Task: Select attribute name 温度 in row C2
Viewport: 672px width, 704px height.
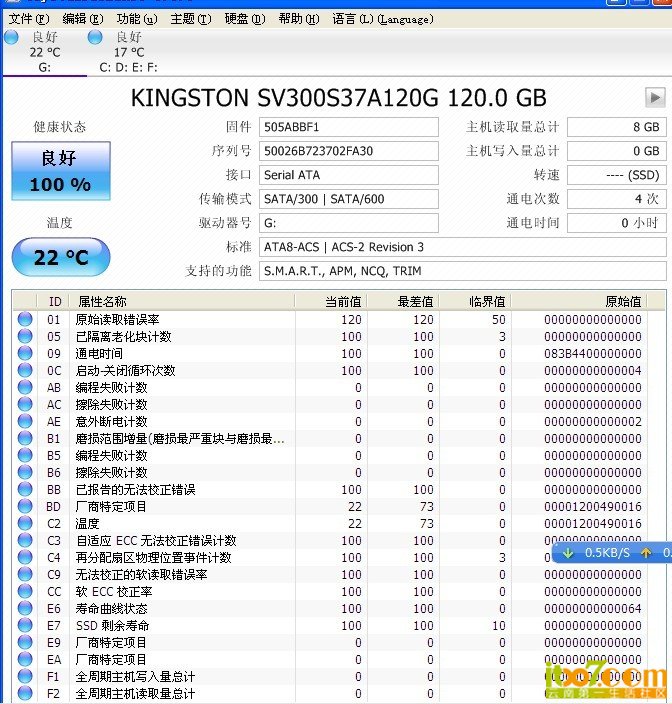Action: point(87,524)
